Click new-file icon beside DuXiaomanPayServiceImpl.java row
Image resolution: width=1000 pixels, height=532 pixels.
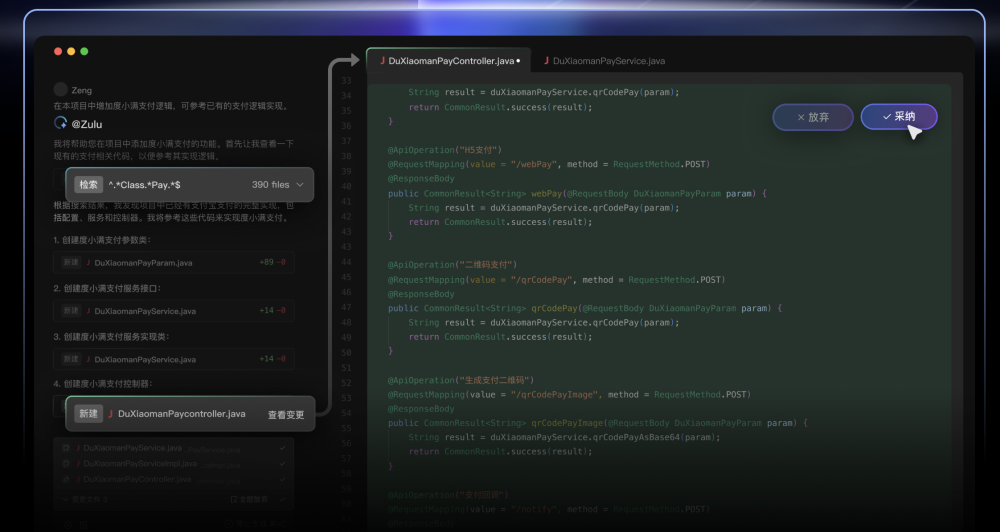[66, 464]
